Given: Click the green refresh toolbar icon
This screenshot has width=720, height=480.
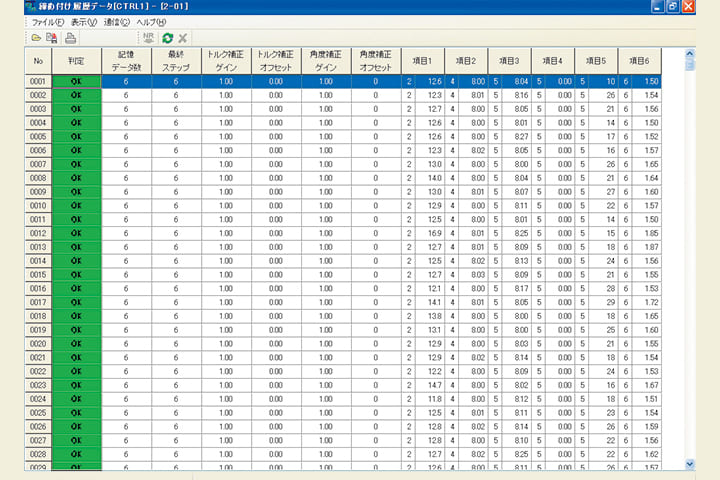Looking at the screenshot, I should pos(167,38).
